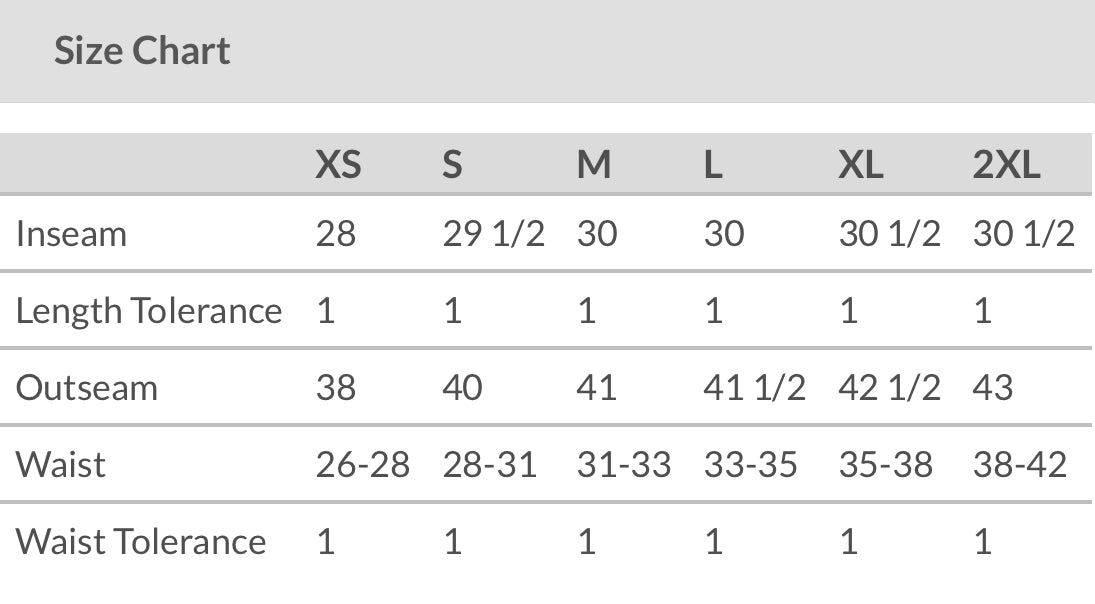Select the 31-33 waist range
The image size is (1095, 604).
point(623,465)
